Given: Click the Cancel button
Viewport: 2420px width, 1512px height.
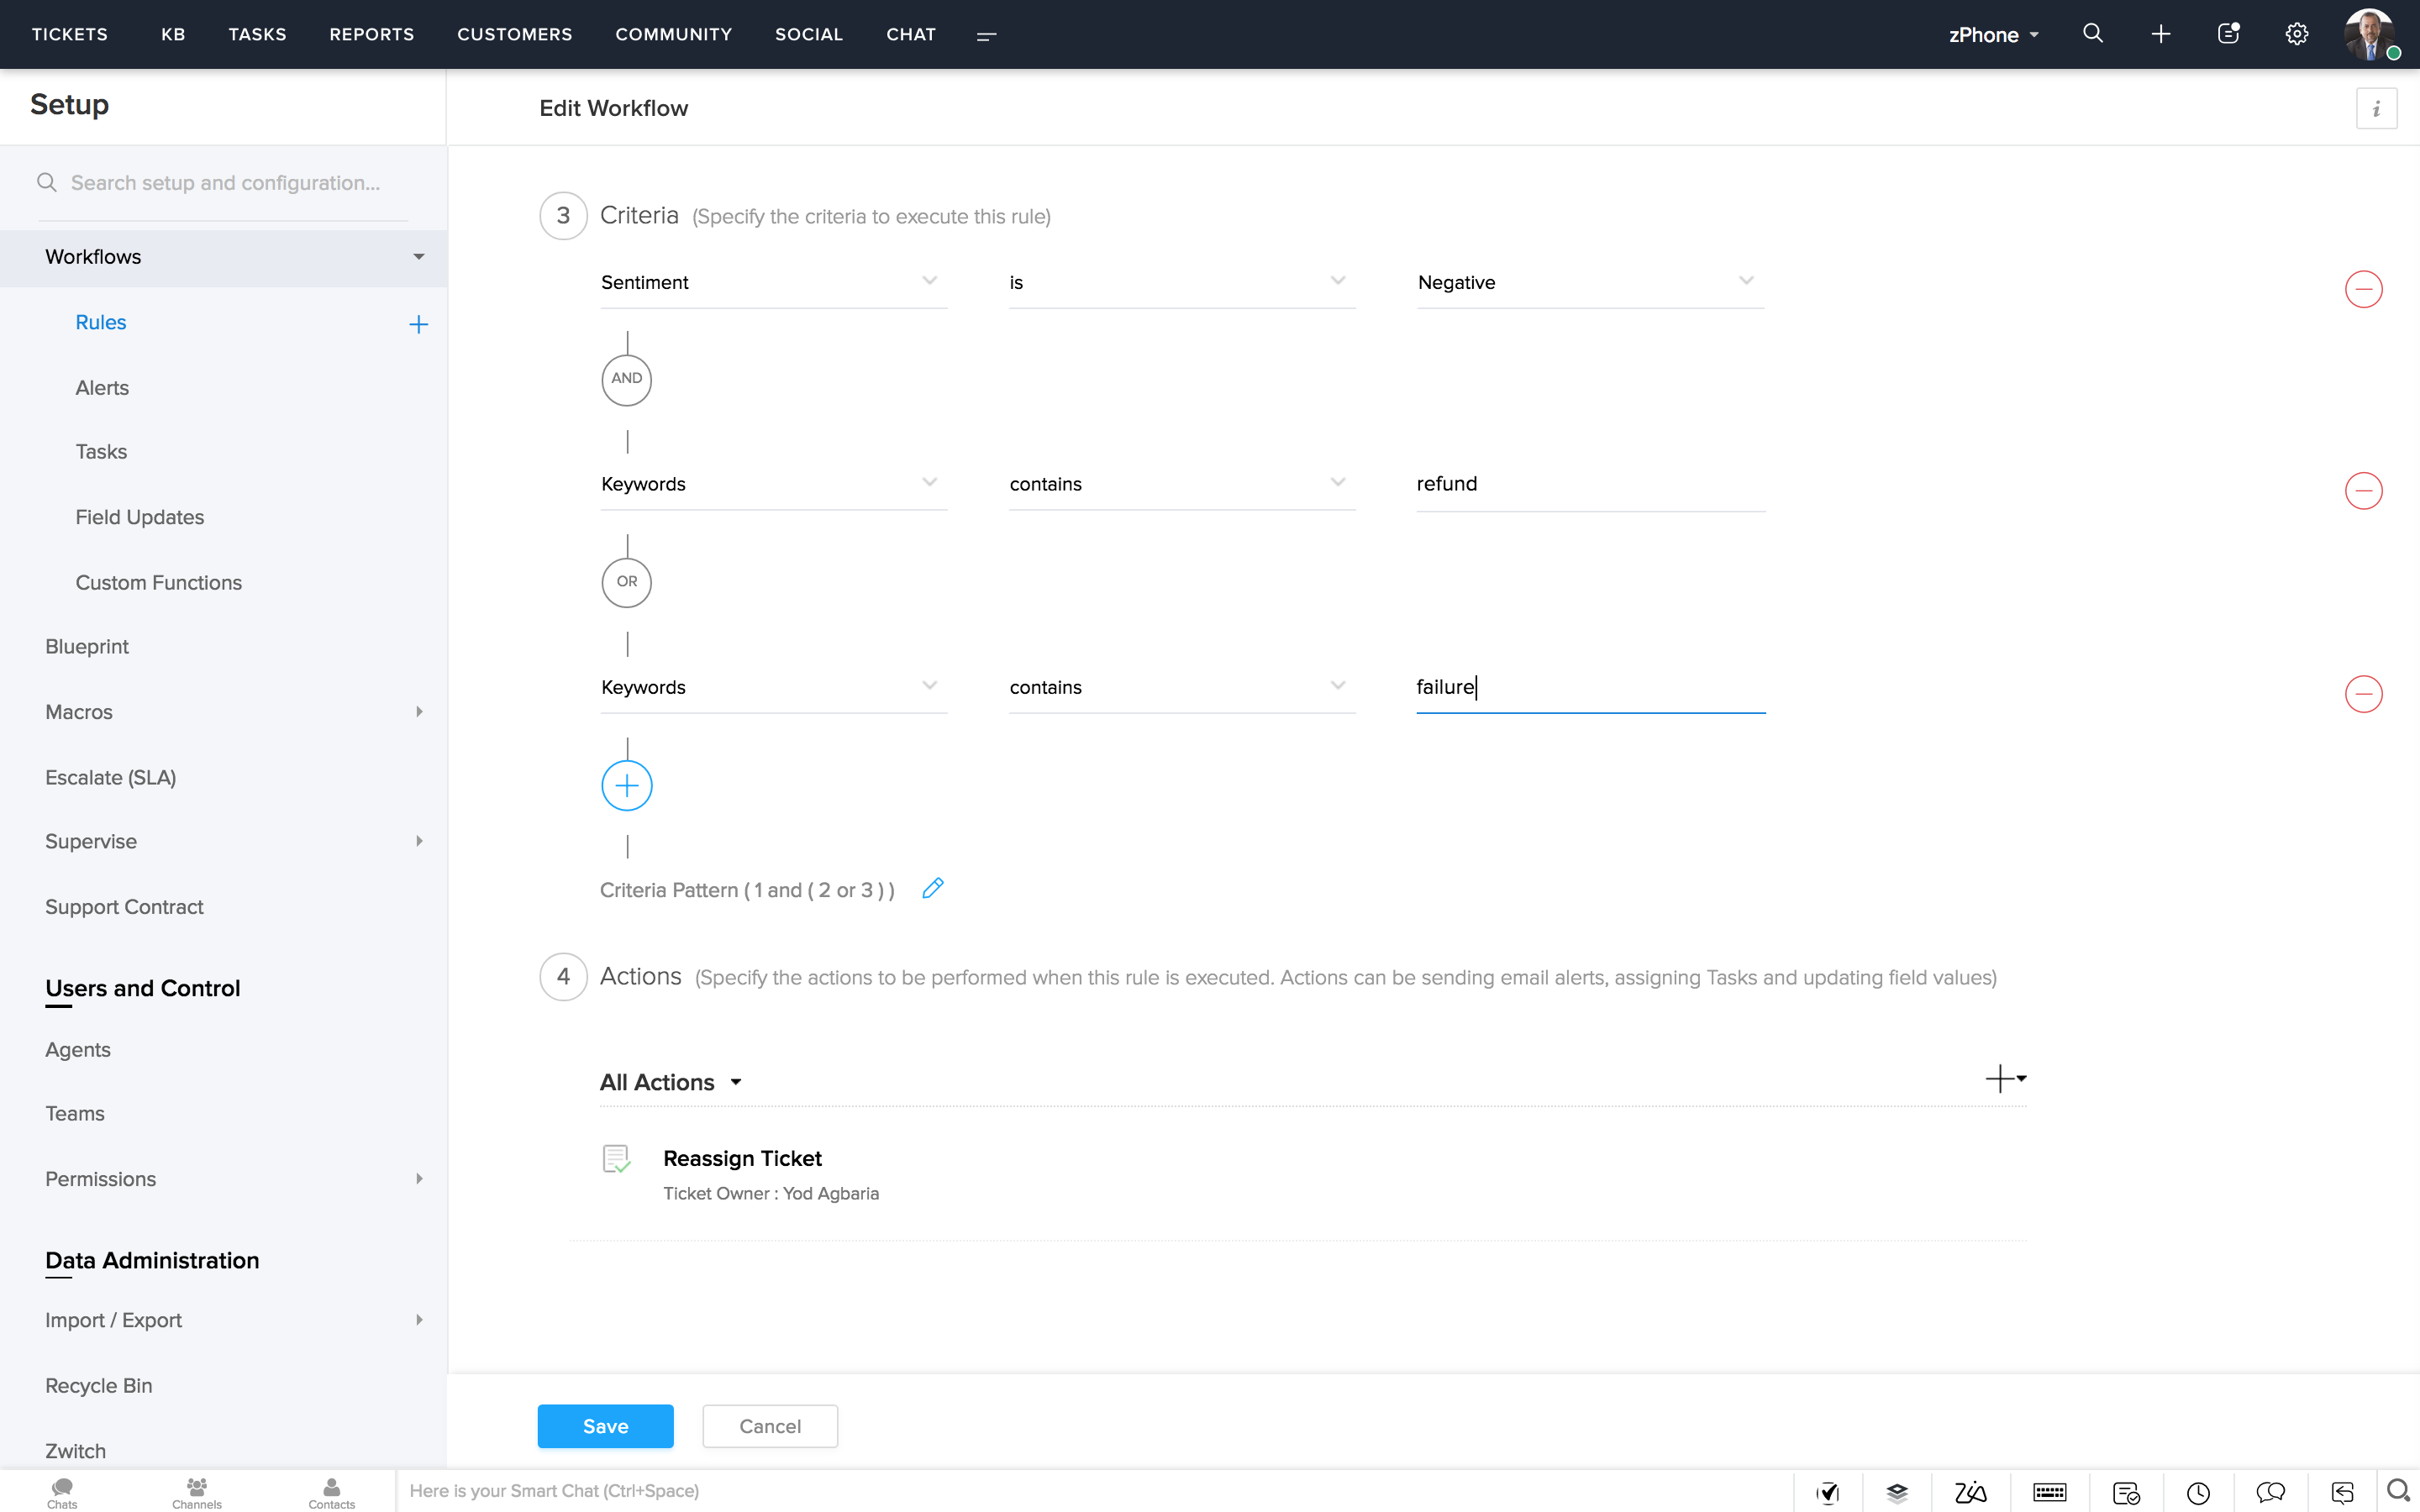Looking at the screenshot, I should point(769,1426).
